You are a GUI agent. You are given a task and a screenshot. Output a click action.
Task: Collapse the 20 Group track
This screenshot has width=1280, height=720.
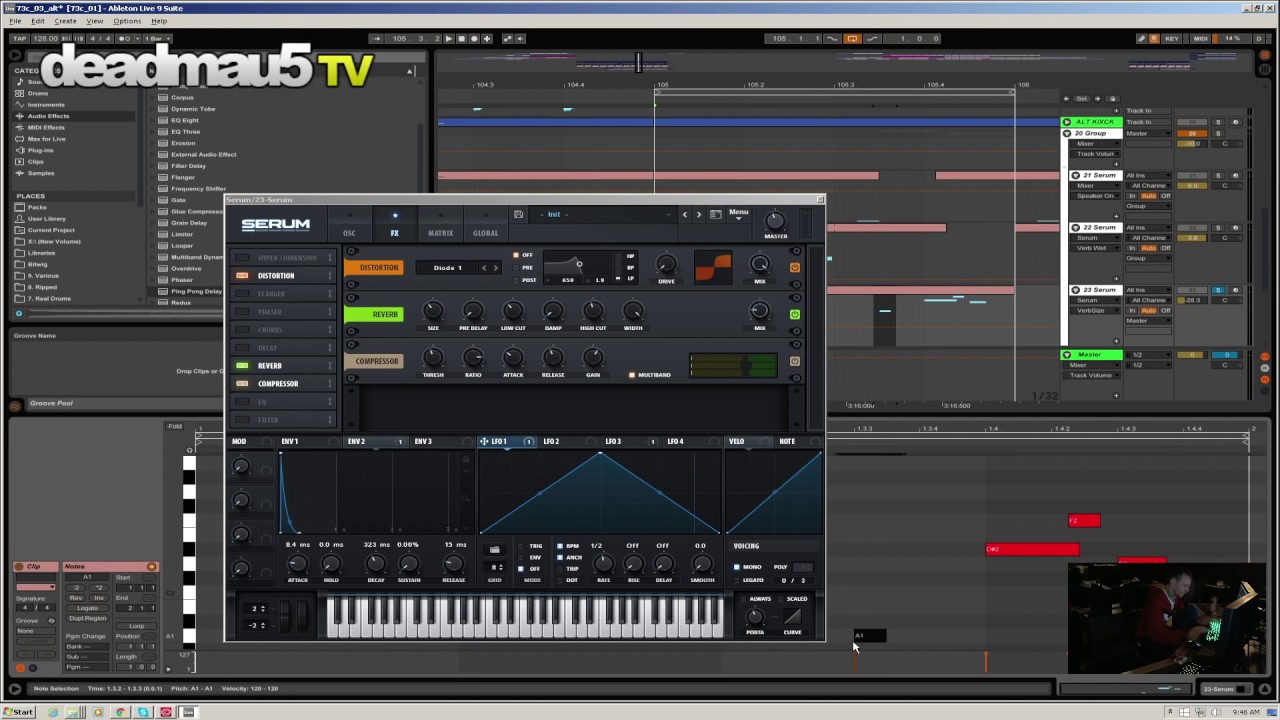click(x=1067, y=133)
